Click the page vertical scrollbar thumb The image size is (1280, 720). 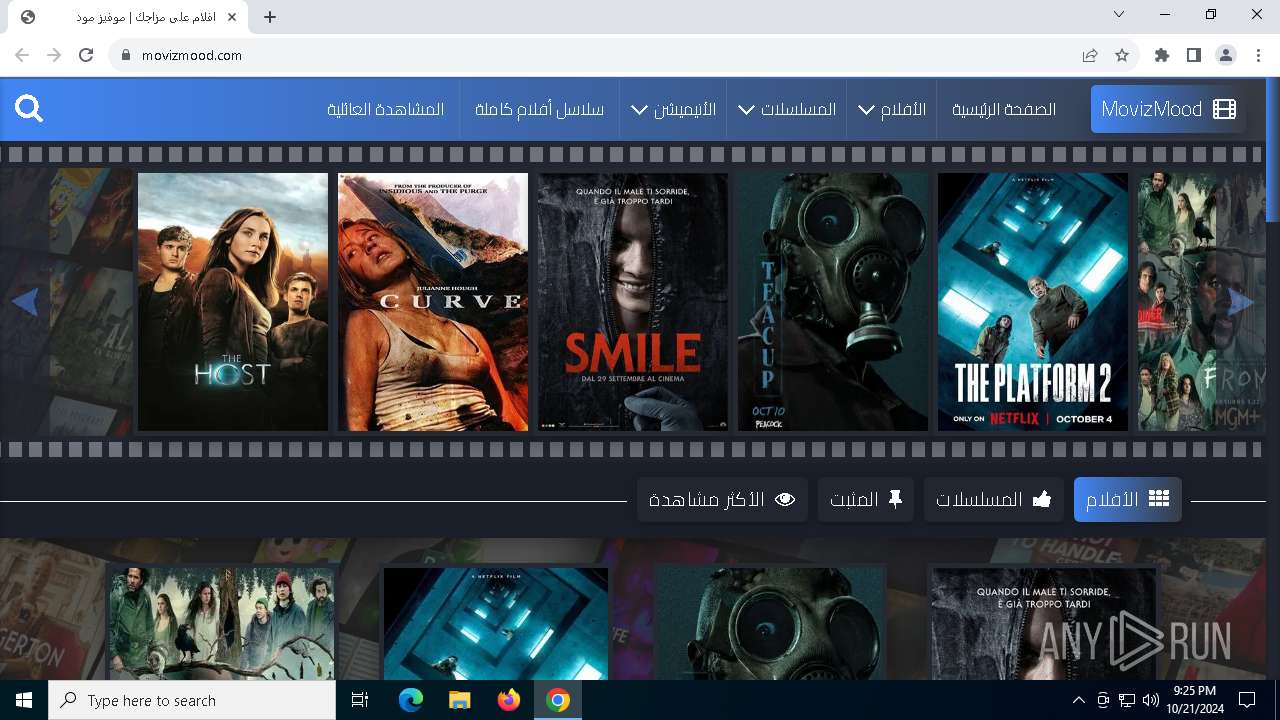click(1272, 150)
